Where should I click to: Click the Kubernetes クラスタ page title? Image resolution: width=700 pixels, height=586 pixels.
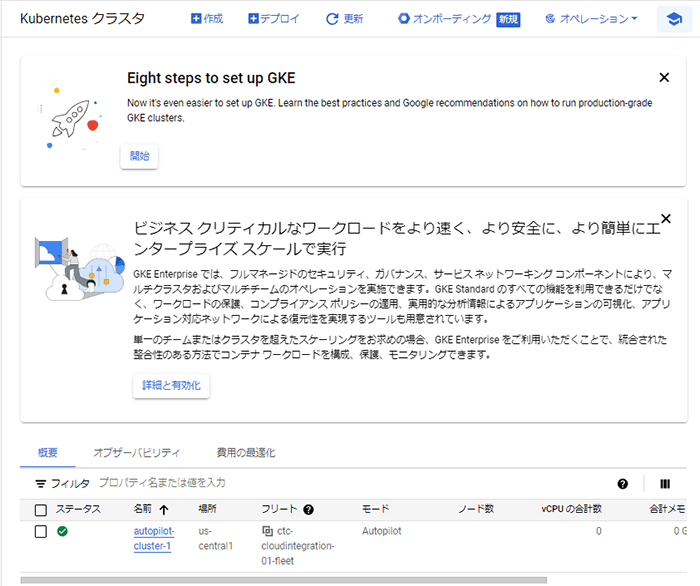[83, 19]
